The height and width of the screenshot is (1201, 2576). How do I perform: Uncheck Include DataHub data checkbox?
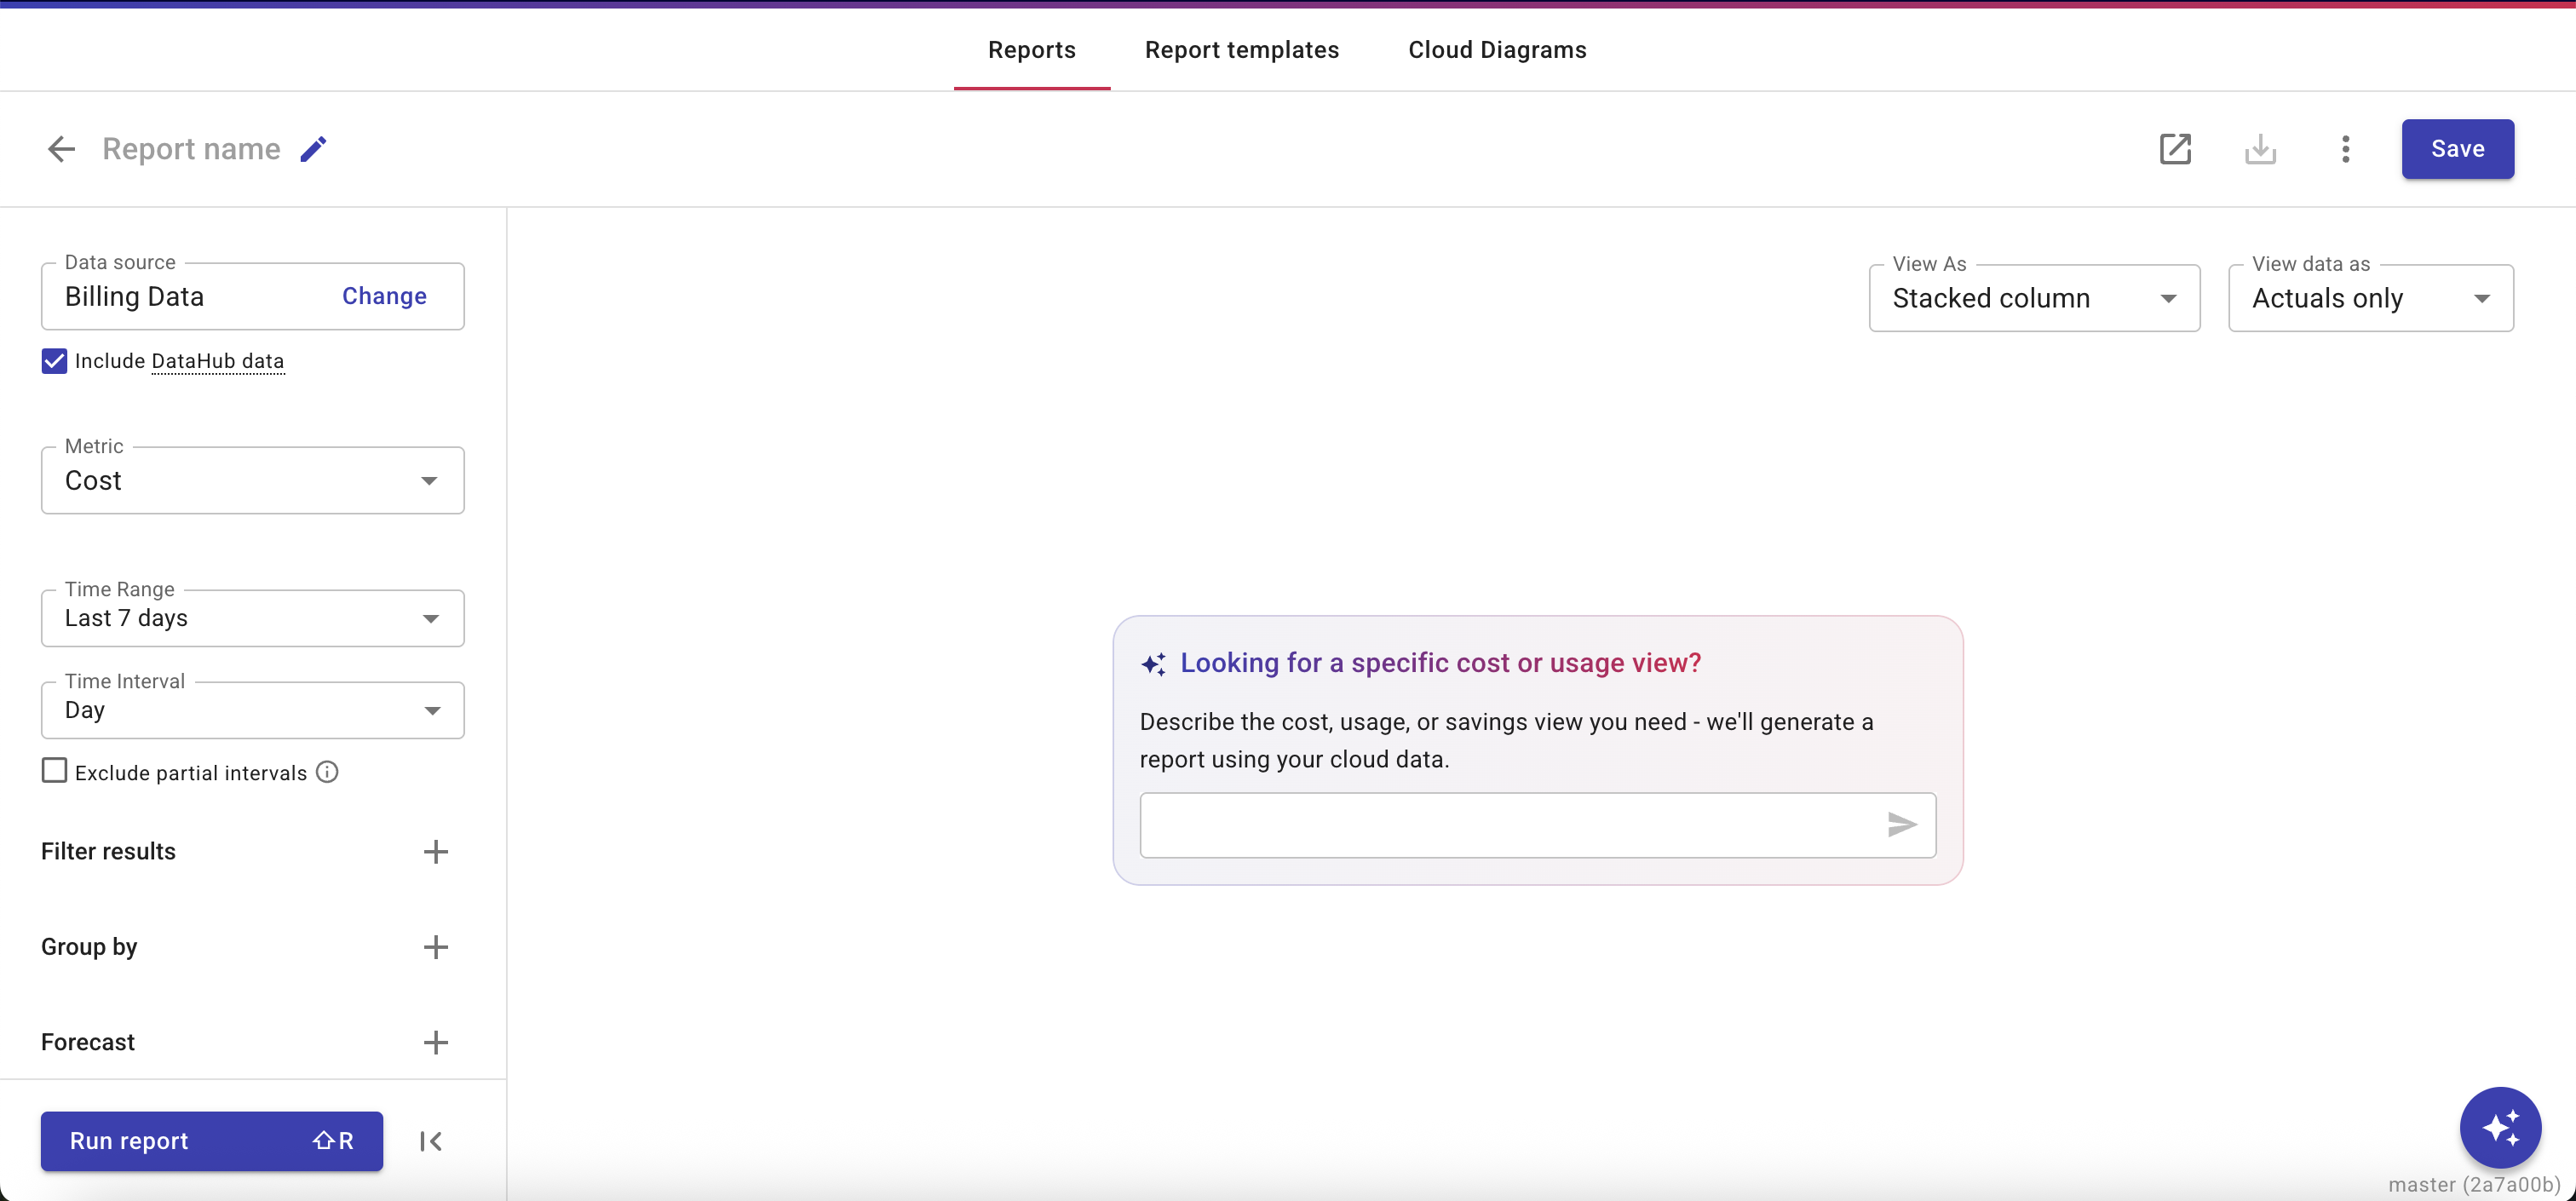click(54, 361)
